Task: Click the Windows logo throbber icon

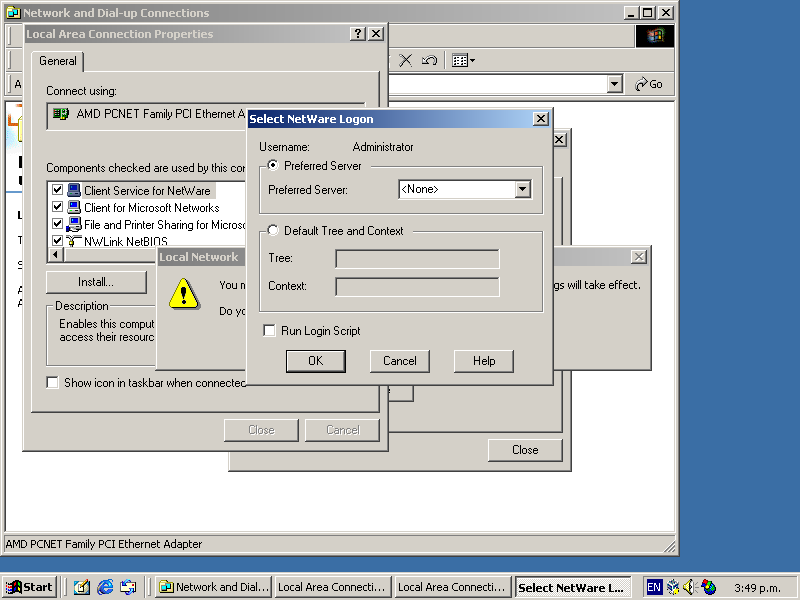Action: coord(655,36)
